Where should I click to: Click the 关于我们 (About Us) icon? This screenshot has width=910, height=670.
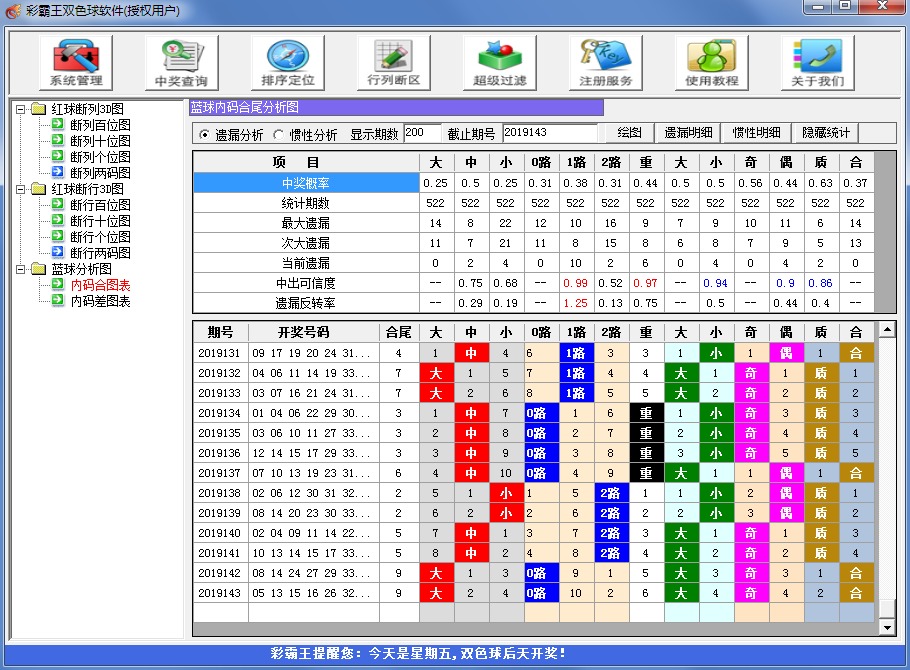click(820, 60)
